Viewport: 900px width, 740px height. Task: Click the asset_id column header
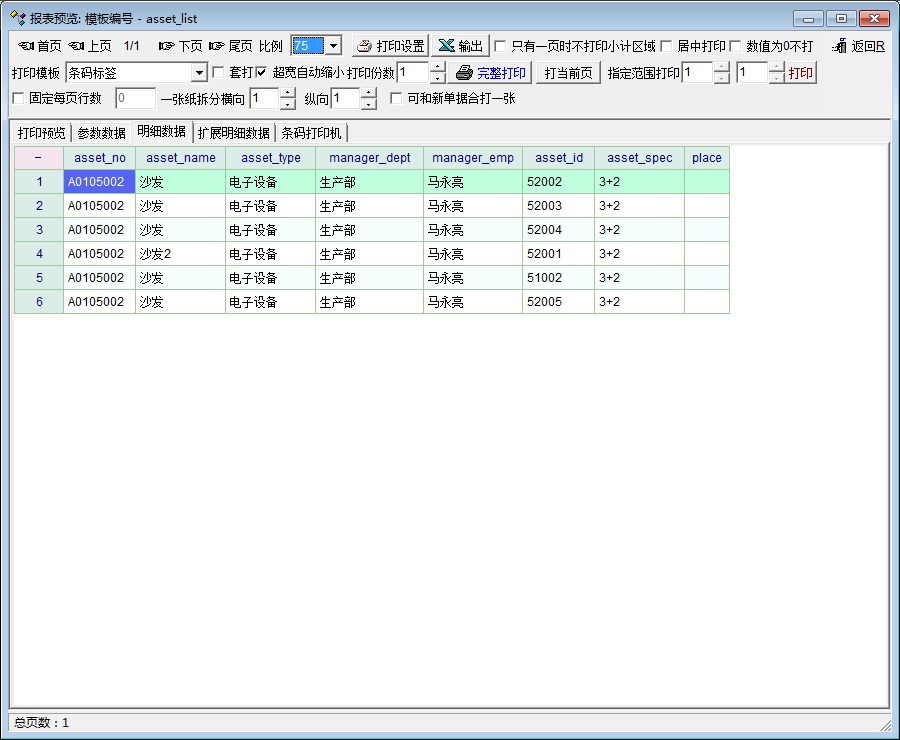point(558,158)
